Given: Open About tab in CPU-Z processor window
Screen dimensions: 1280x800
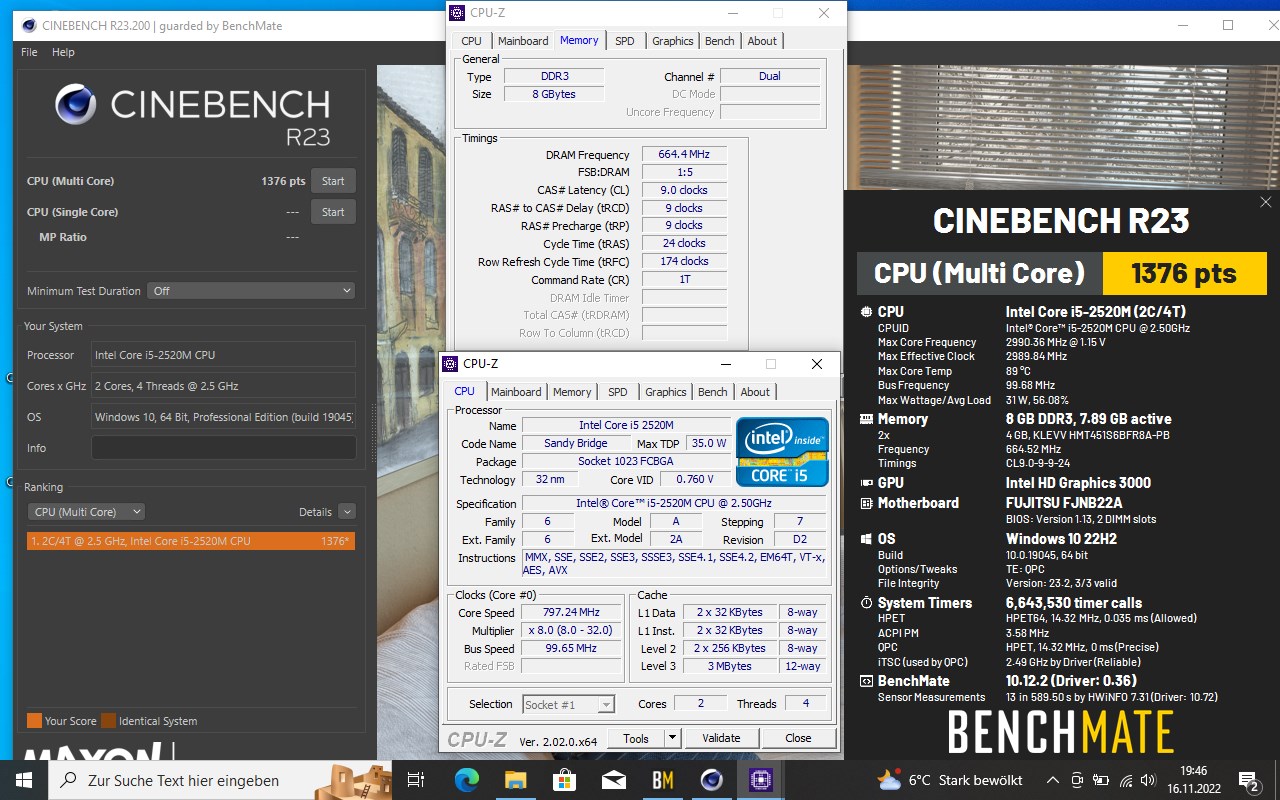Looking at the screenshot, I should coord(754,392).
